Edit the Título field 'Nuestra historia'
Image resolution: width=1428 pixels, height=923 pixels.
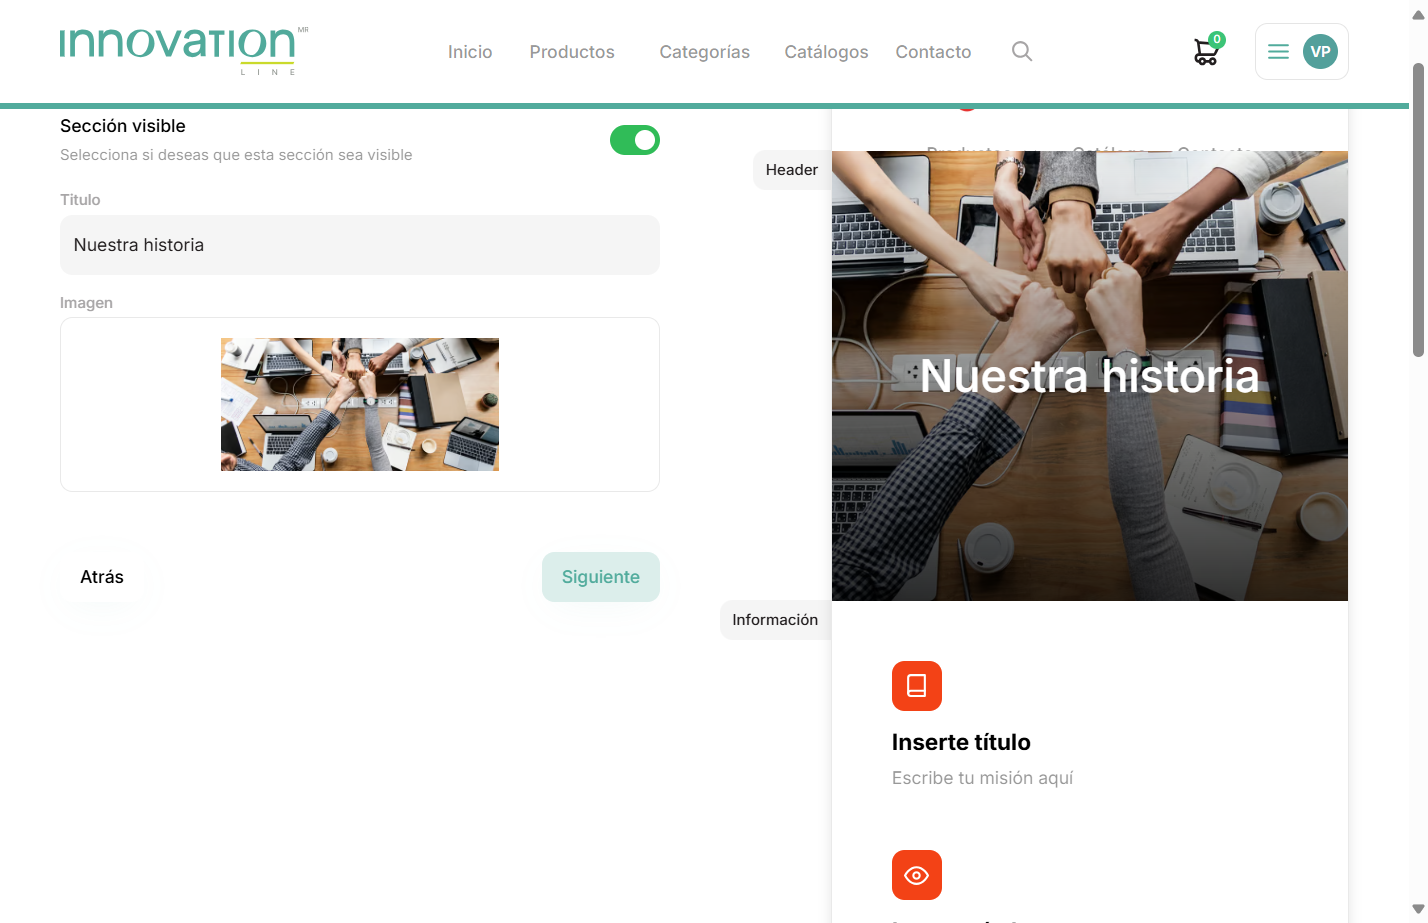(360, 245)
